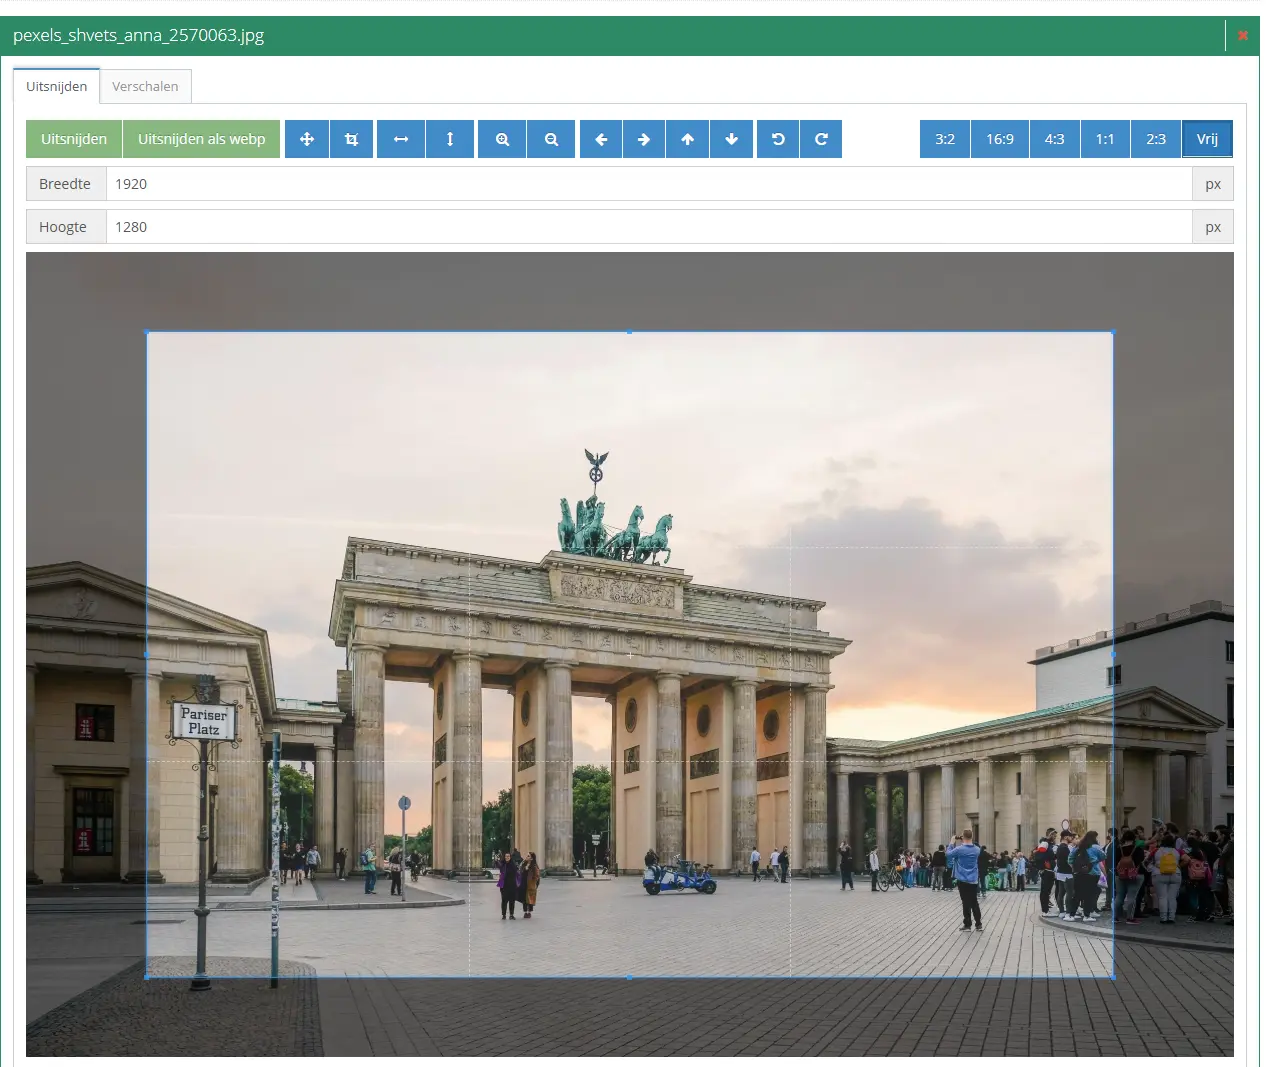Flip the image horizontally
1280x1067 pixels.
click(401, 139)
